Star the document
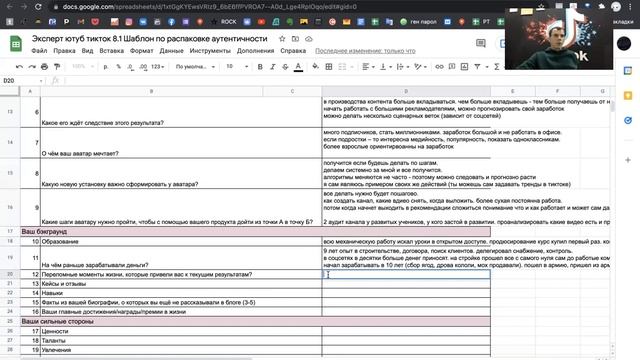Image resolution: width=640 pixels, height=360 pixels. tap(282, 39)
